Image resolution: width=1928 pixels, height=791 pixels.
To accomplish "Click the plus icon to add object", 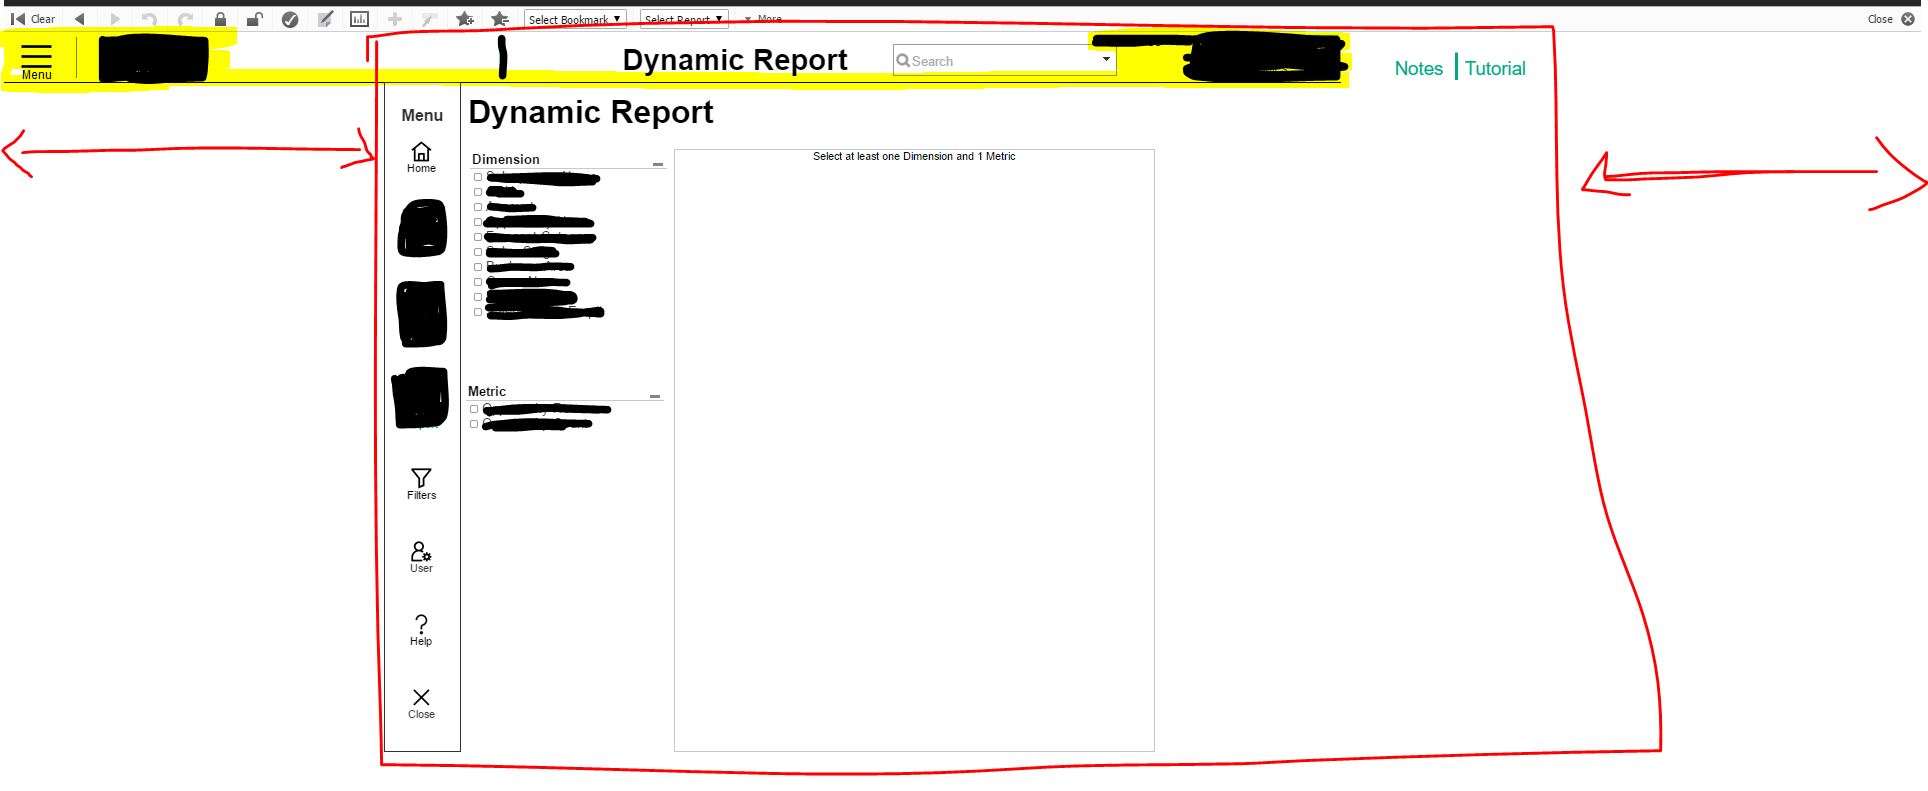I will [x=395, y=19].
